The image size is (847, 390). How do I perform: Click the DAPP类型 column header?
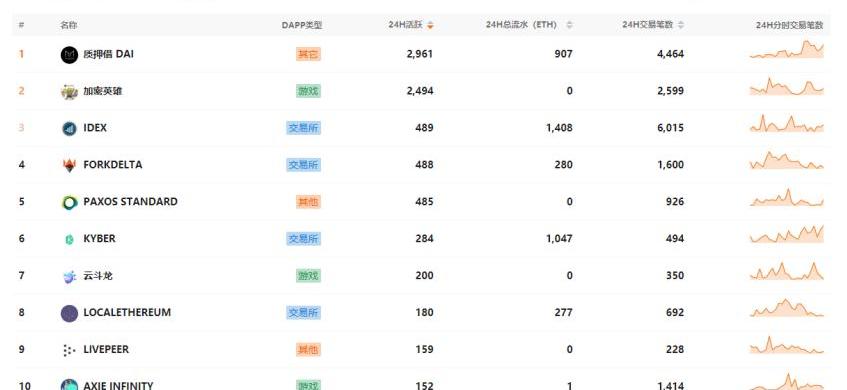point(301,25)
